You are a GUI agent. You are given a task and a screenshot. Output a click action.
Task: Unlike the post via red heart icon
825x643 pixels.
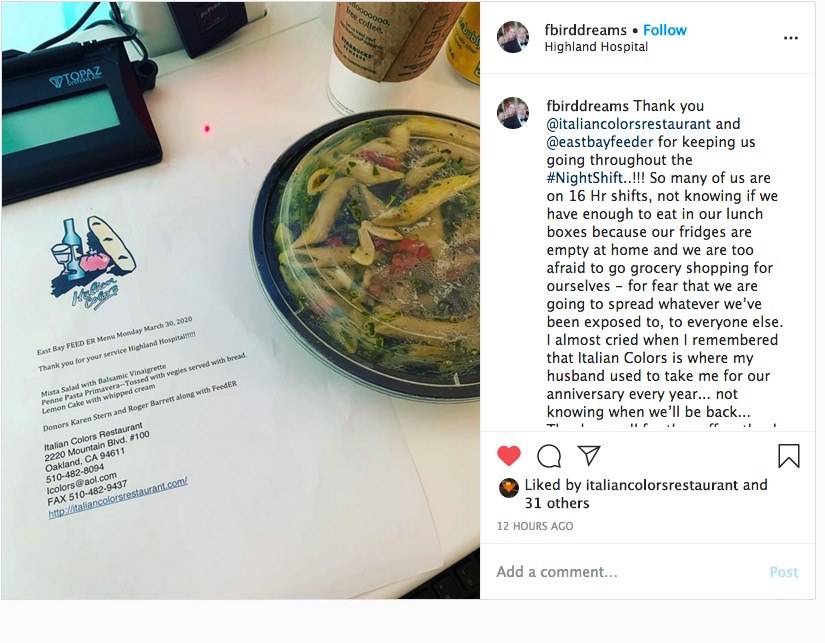[x=508, y=456]
